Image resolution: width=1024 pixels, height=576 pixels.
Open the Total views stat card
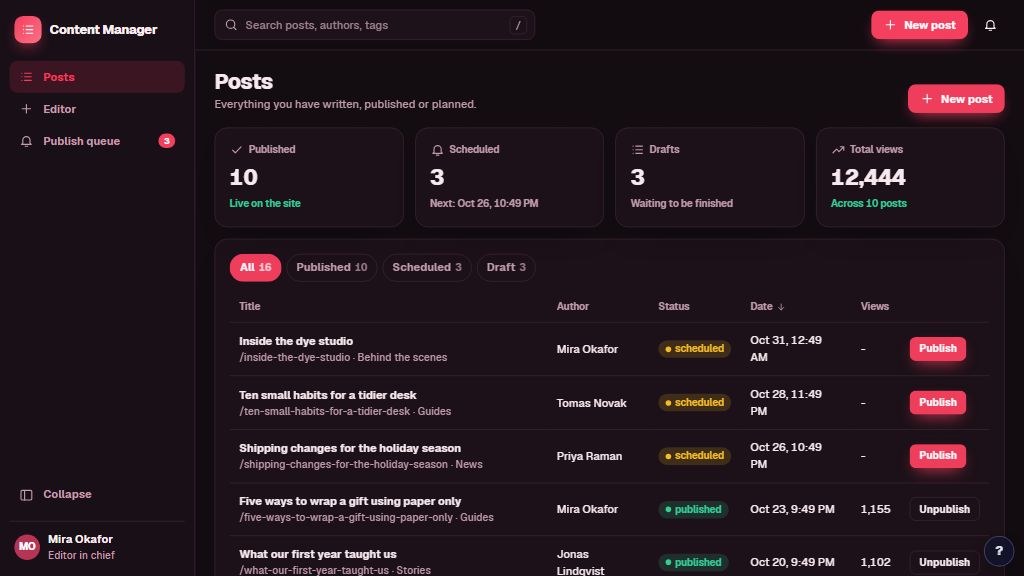(x=910, y=177)
